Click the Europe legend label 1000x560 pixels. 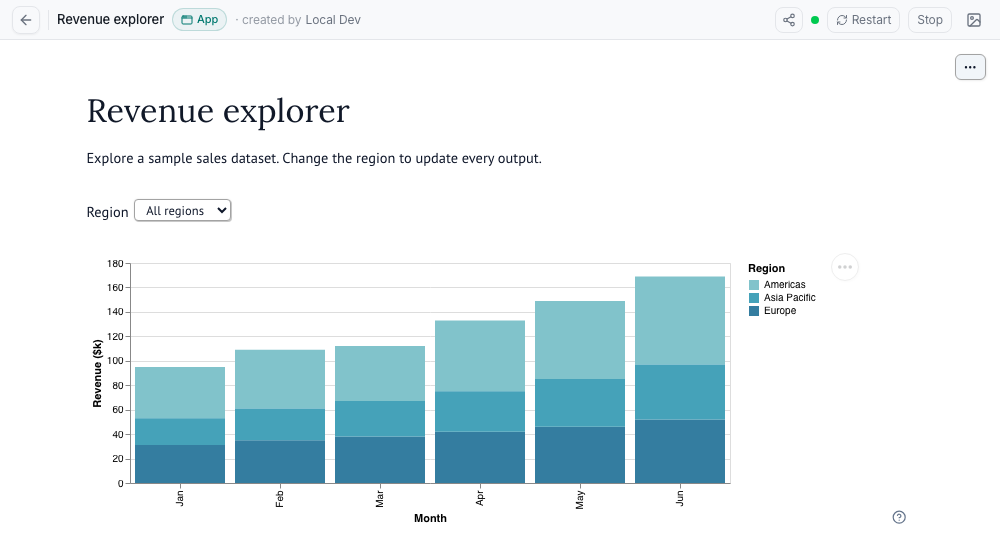pyautogui.click(x=780, y=311)
